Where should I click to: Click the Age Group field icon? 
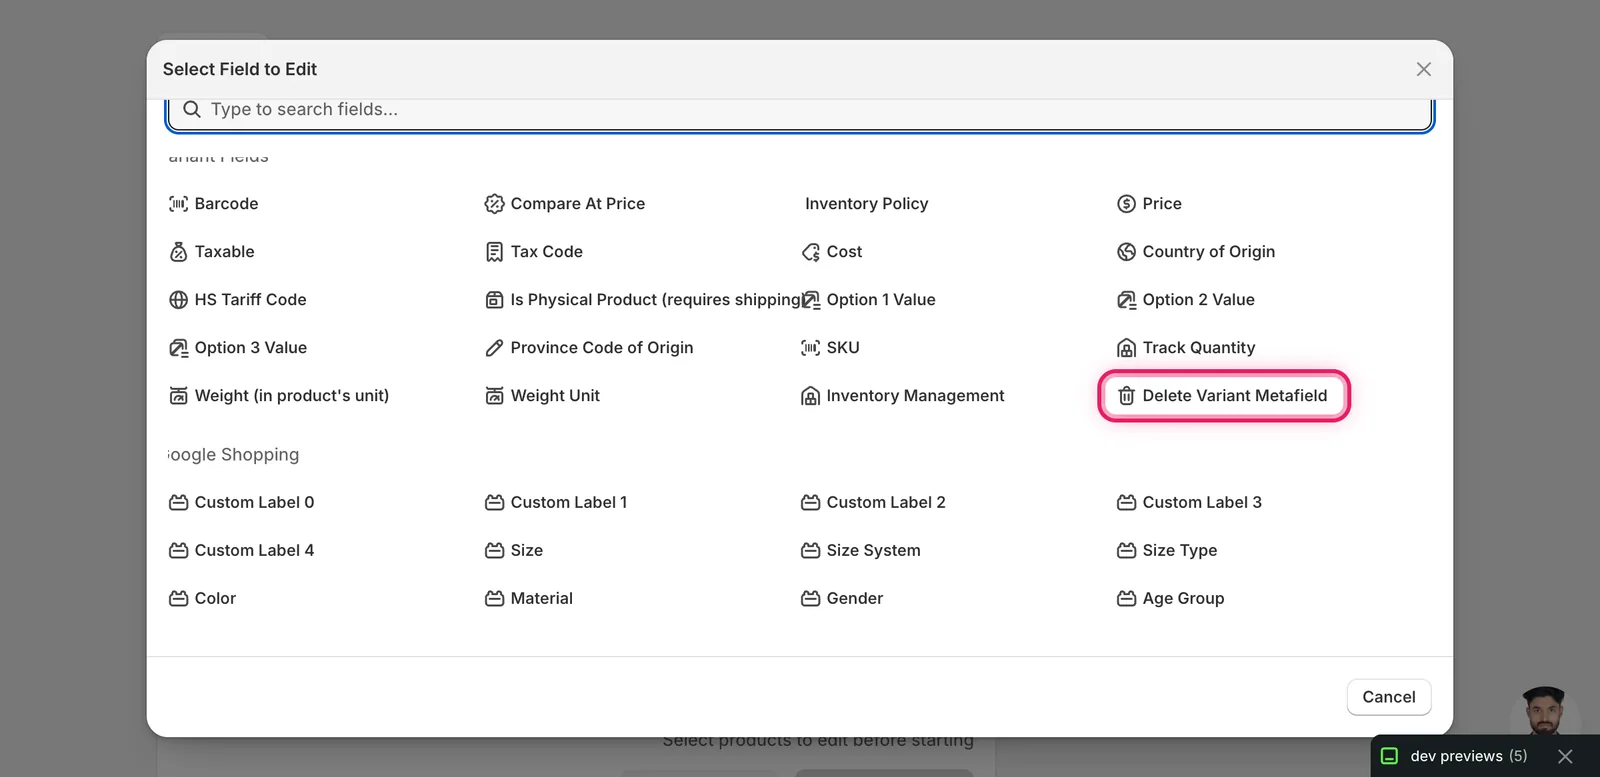(x=1126, y=599)
